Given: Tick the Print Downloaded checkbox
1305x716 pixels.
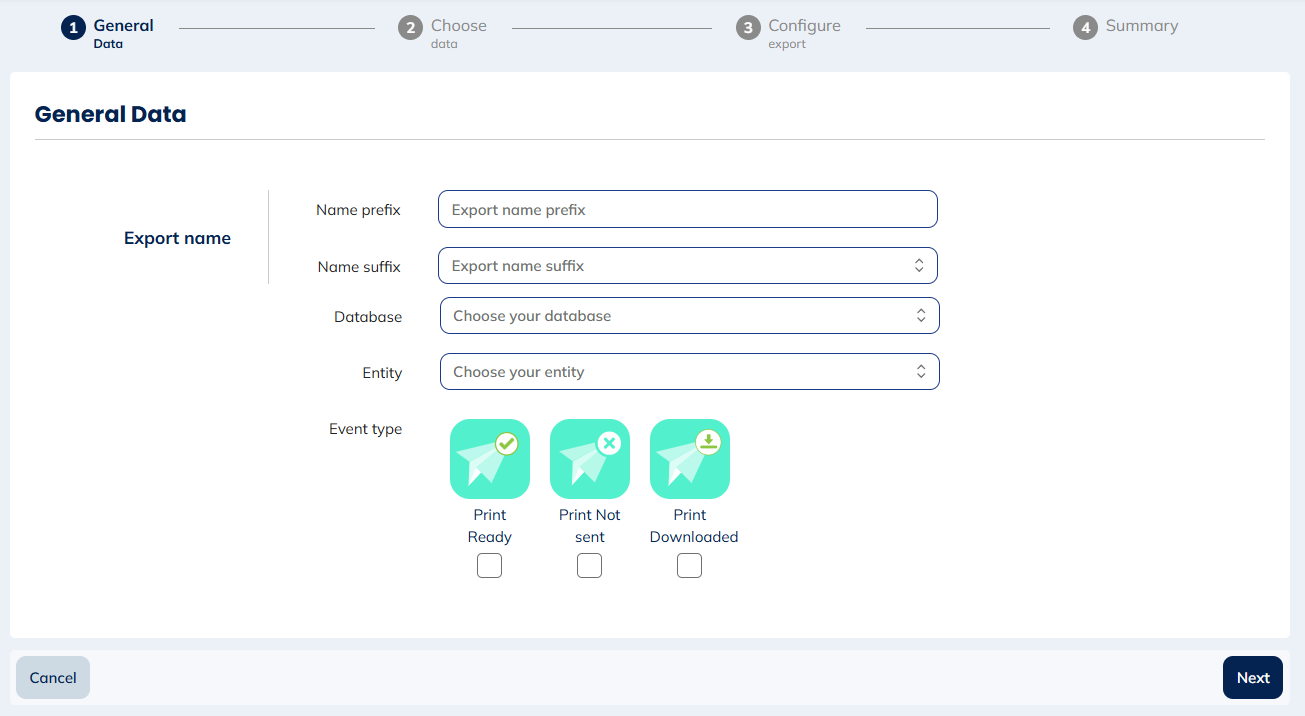Looking at the screenshot, I should tap(689, 565).
